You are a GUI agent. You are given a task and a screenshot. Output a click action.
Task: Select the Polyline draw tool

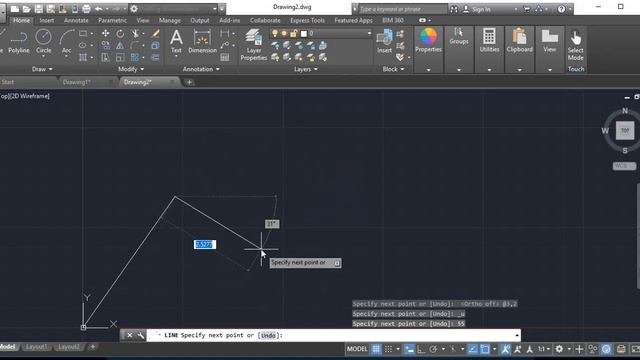19,42
